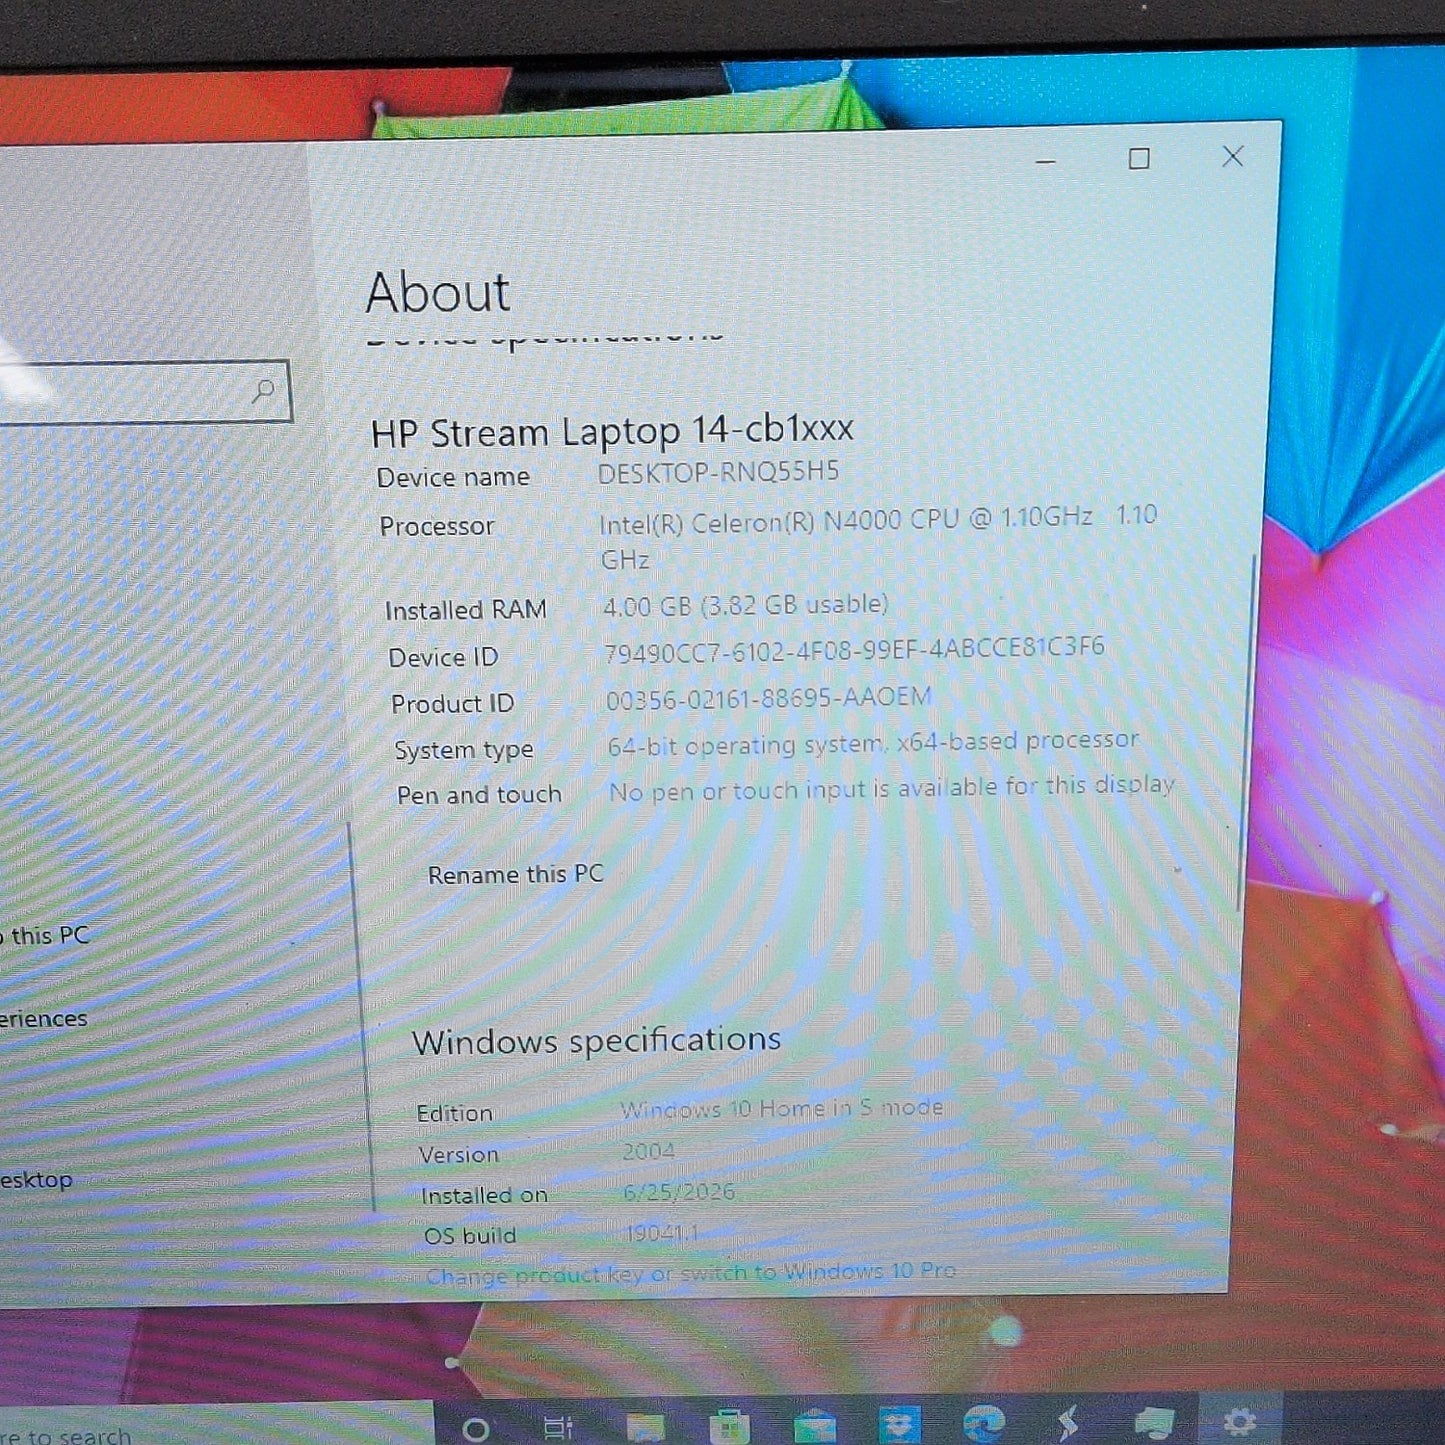This screenshot has height=1445, width=1445.
Task: Open Shared experiences in the sidebar
Action: coord(44,1018)
